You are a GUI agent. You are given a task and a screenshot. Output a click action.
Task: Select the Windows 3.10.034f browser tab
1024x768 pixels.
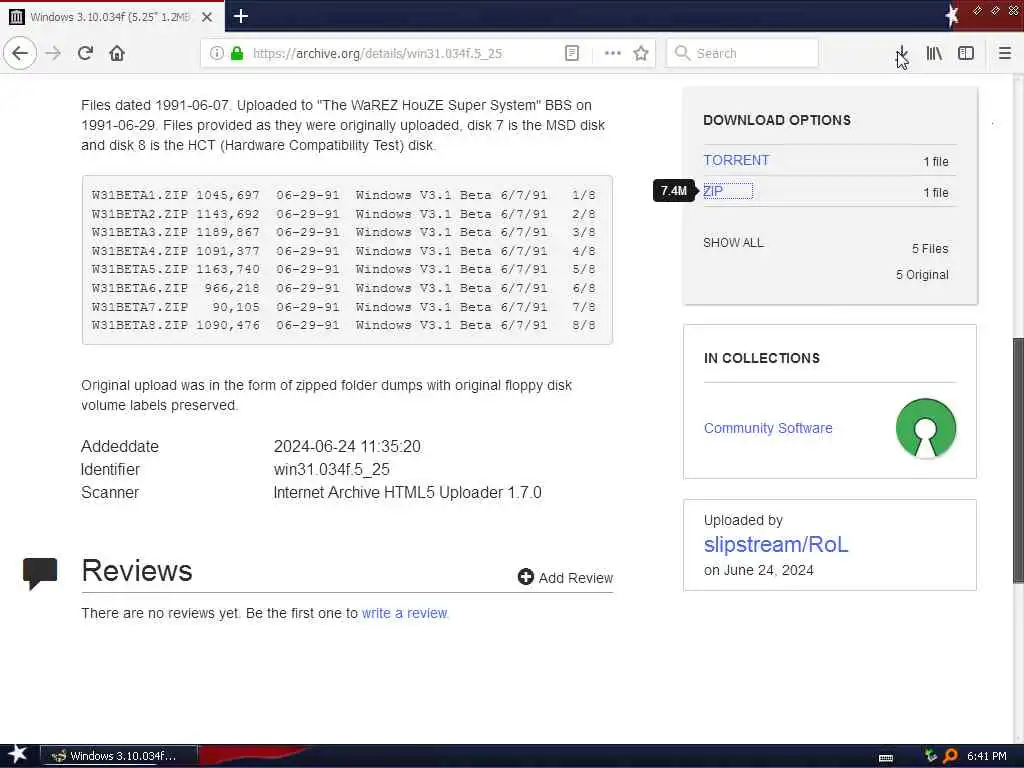(112, 17)
